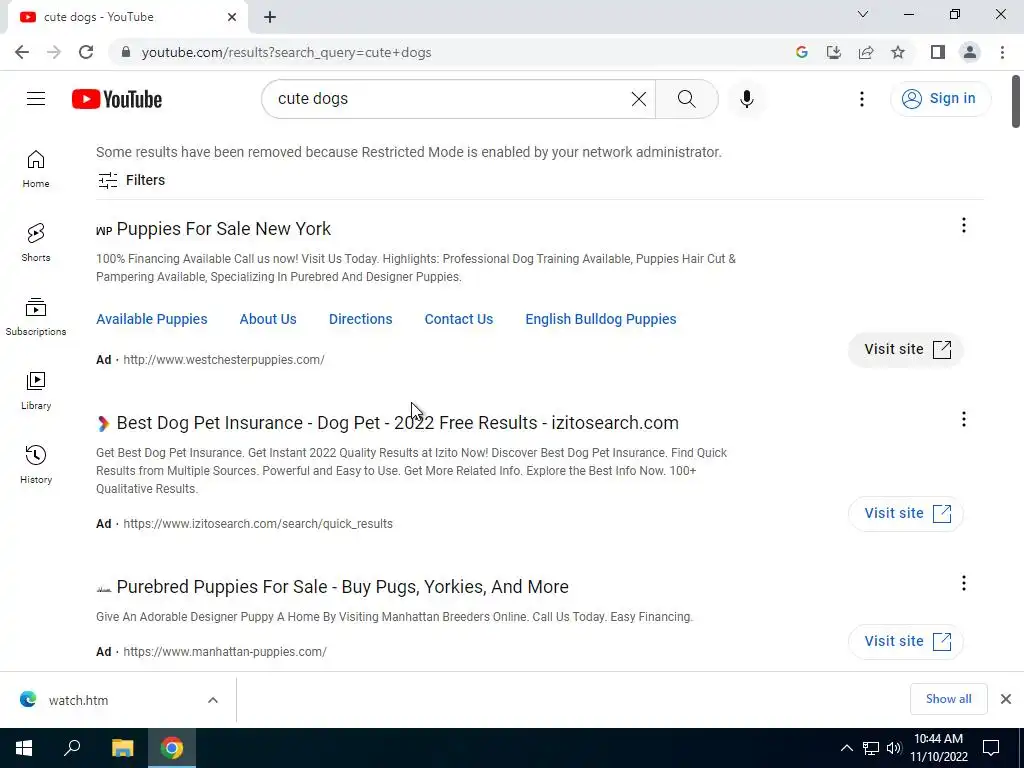Image resolution: width=1024 pixels, height=768 pixels.
Task: Search with your voice microphone icon
Action: point(746,99)
